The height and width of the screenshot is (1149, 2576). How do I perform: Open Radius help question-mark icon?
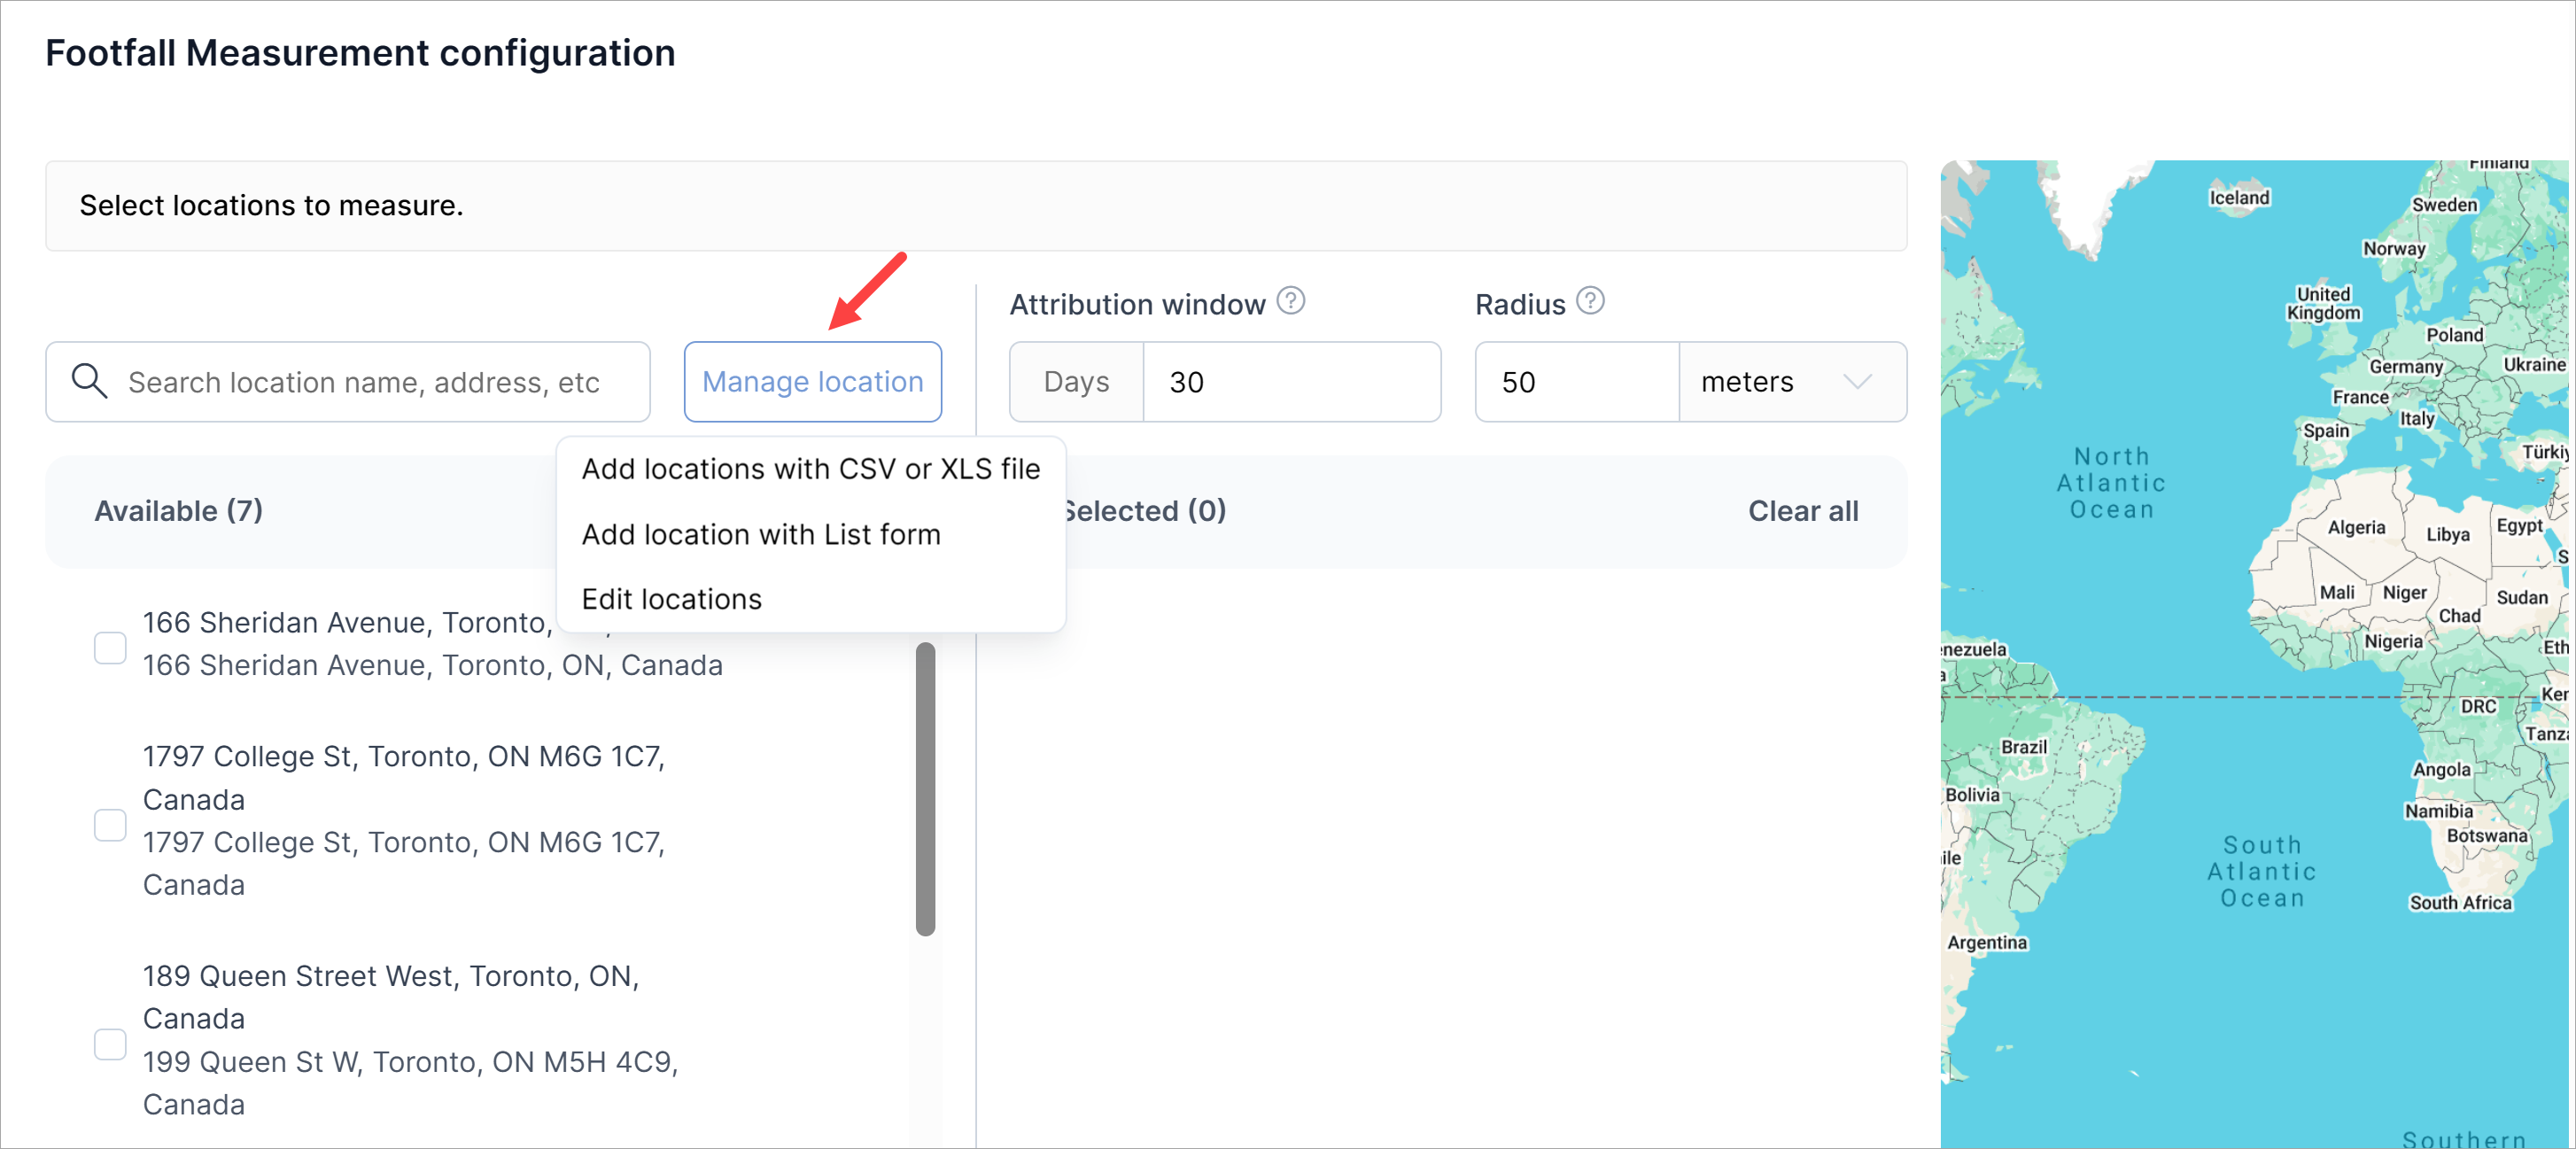coord(1590,301)
